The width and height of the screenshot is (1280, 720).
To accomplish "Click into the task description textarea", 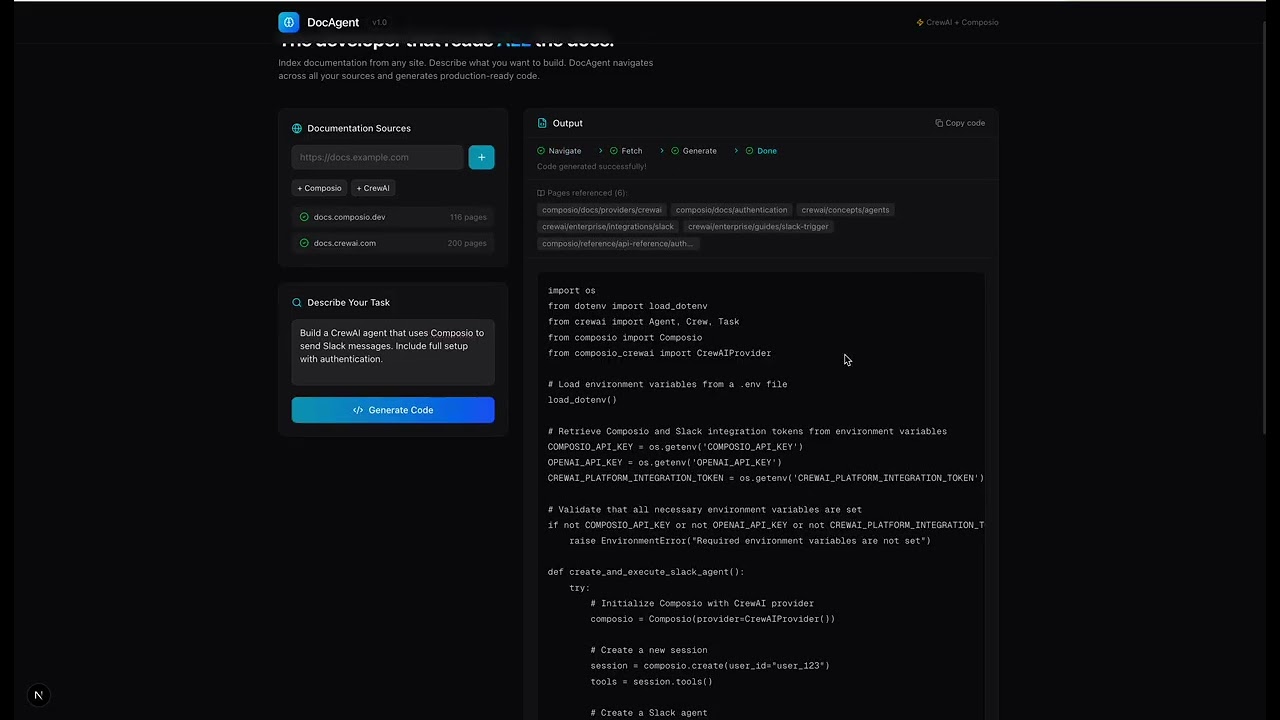I will pyautogui.click(x=393, y=352).
